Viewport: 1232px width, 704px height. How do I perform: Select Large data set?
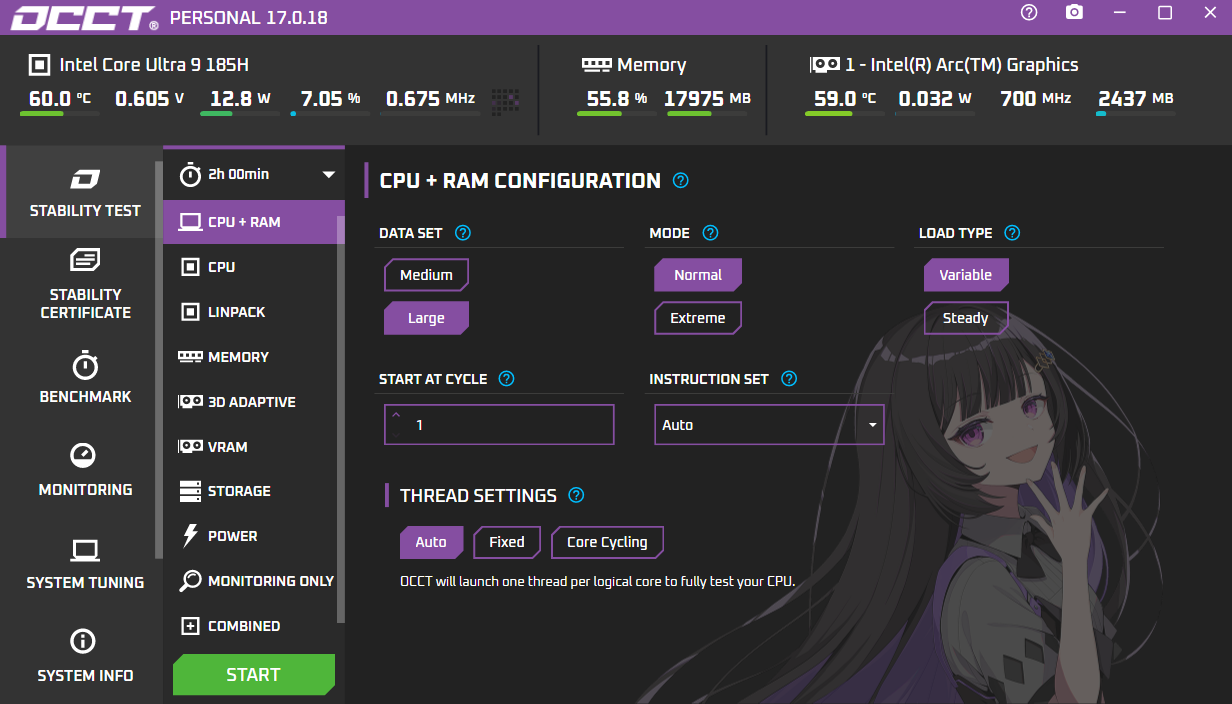click(x=426, y=318)
